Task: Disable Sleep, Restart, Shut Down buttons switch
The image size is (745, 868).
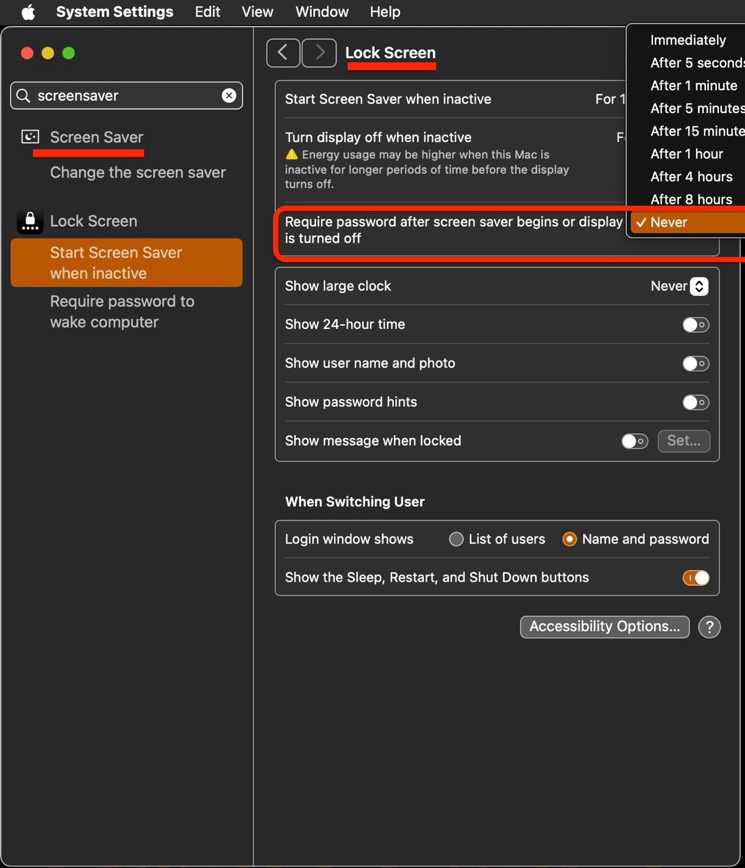Action: [x=696, y=578]
